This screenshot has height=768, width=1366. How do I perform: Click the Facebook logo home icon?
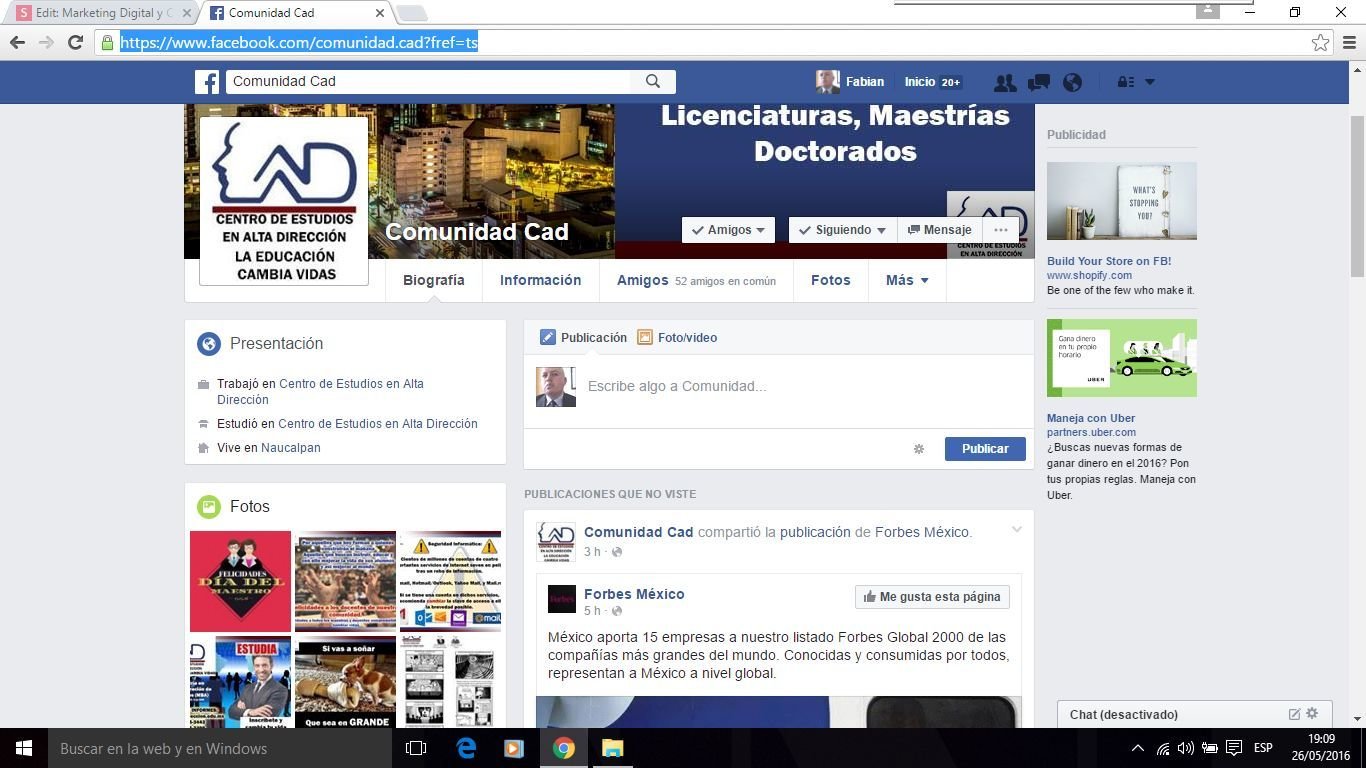coord(207,82)
